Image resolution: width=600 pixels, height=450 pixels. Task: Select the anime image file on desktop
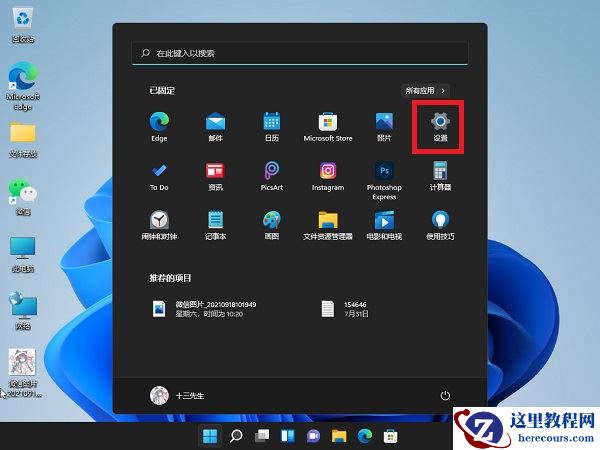point(23,373)
